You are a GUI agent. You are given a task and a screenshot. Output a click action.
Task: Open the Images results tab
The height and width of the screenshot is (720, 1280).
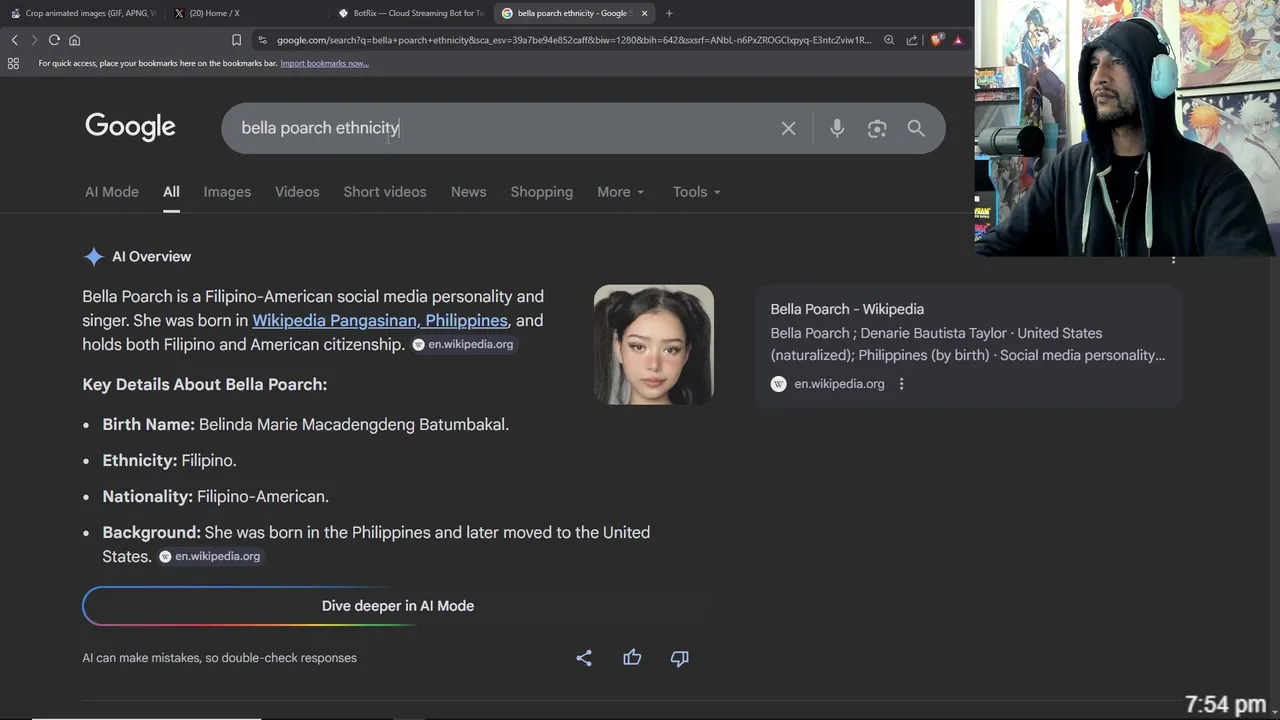(227, 192)
